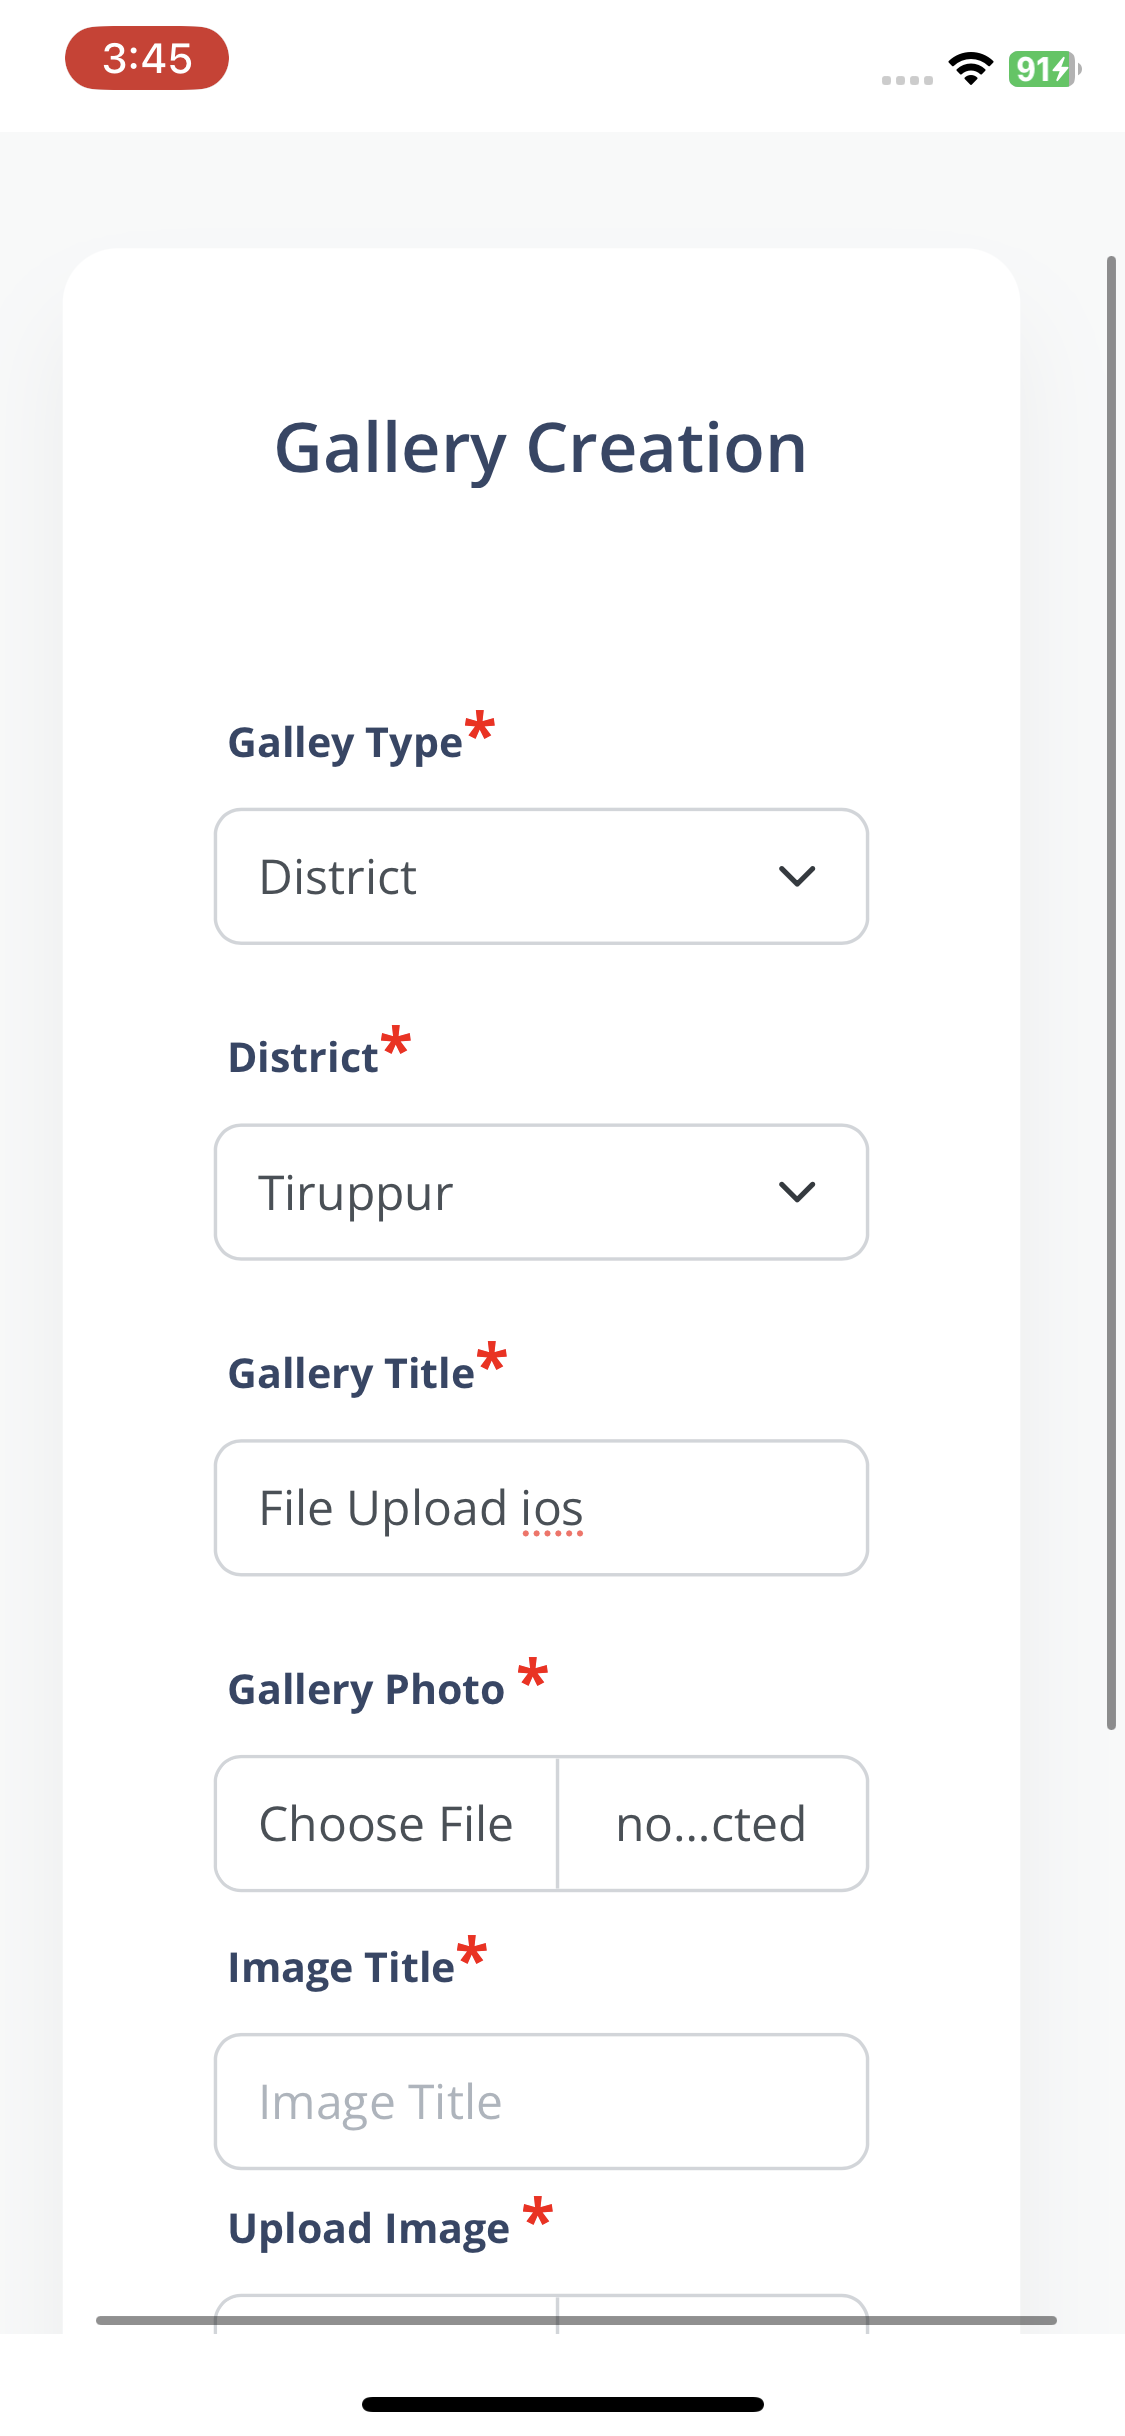Open the District dropdown showing Tiruppur
Viewport: 1125px width, 2436px height.
point(541,1192)
